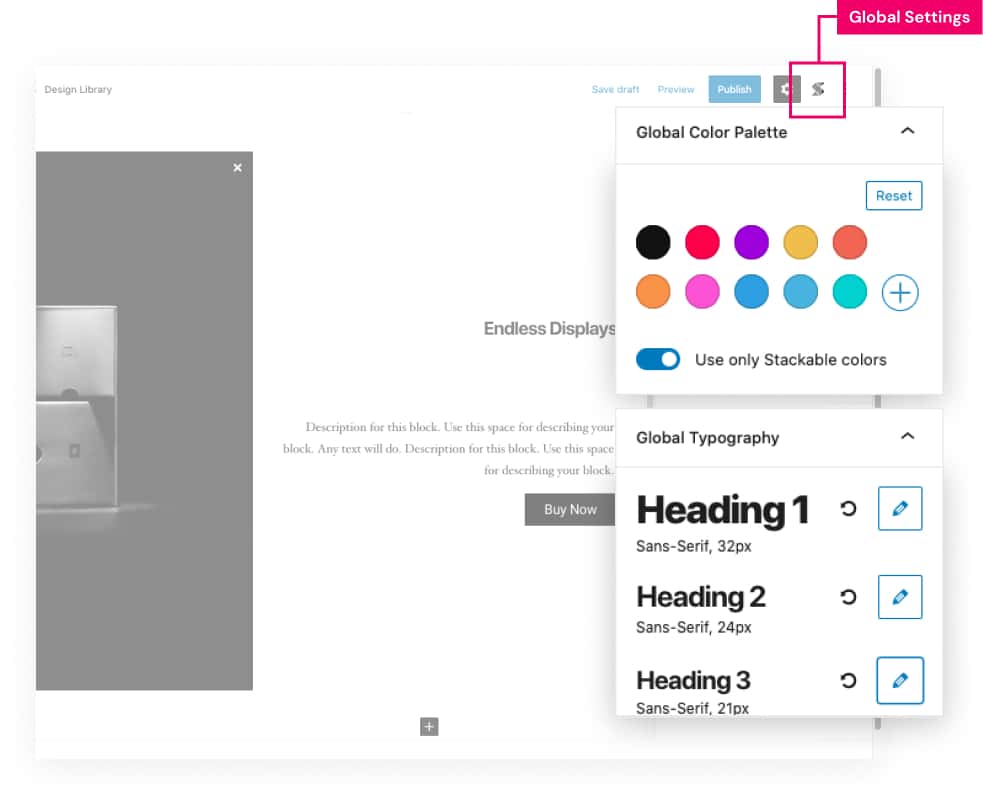Viewport: 983px width, 801px height.
Task: Reset the global color palette
Action: (893, 196)
